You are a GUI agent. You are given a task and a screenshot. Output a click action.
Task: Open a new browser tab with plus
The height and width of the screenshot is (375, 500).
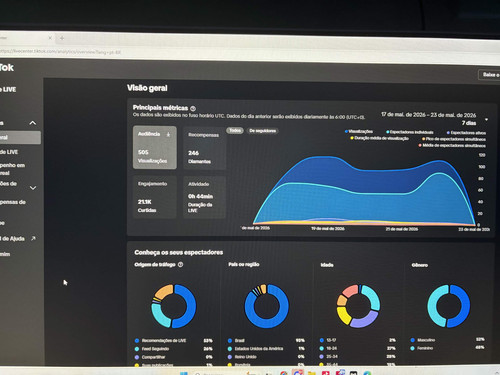pyautogui.click(x=62, y=38)
